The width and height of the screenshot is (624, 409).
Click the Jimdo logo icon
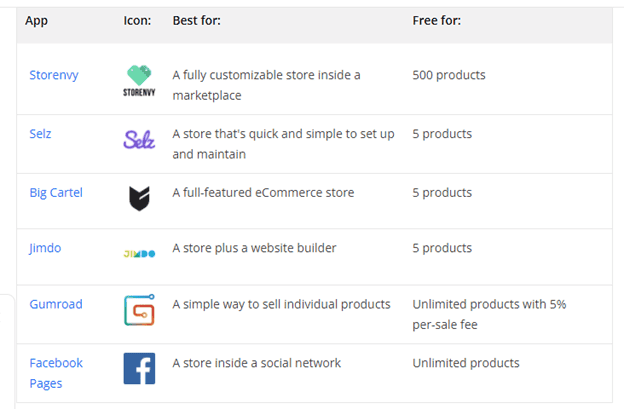click(139, 254)
